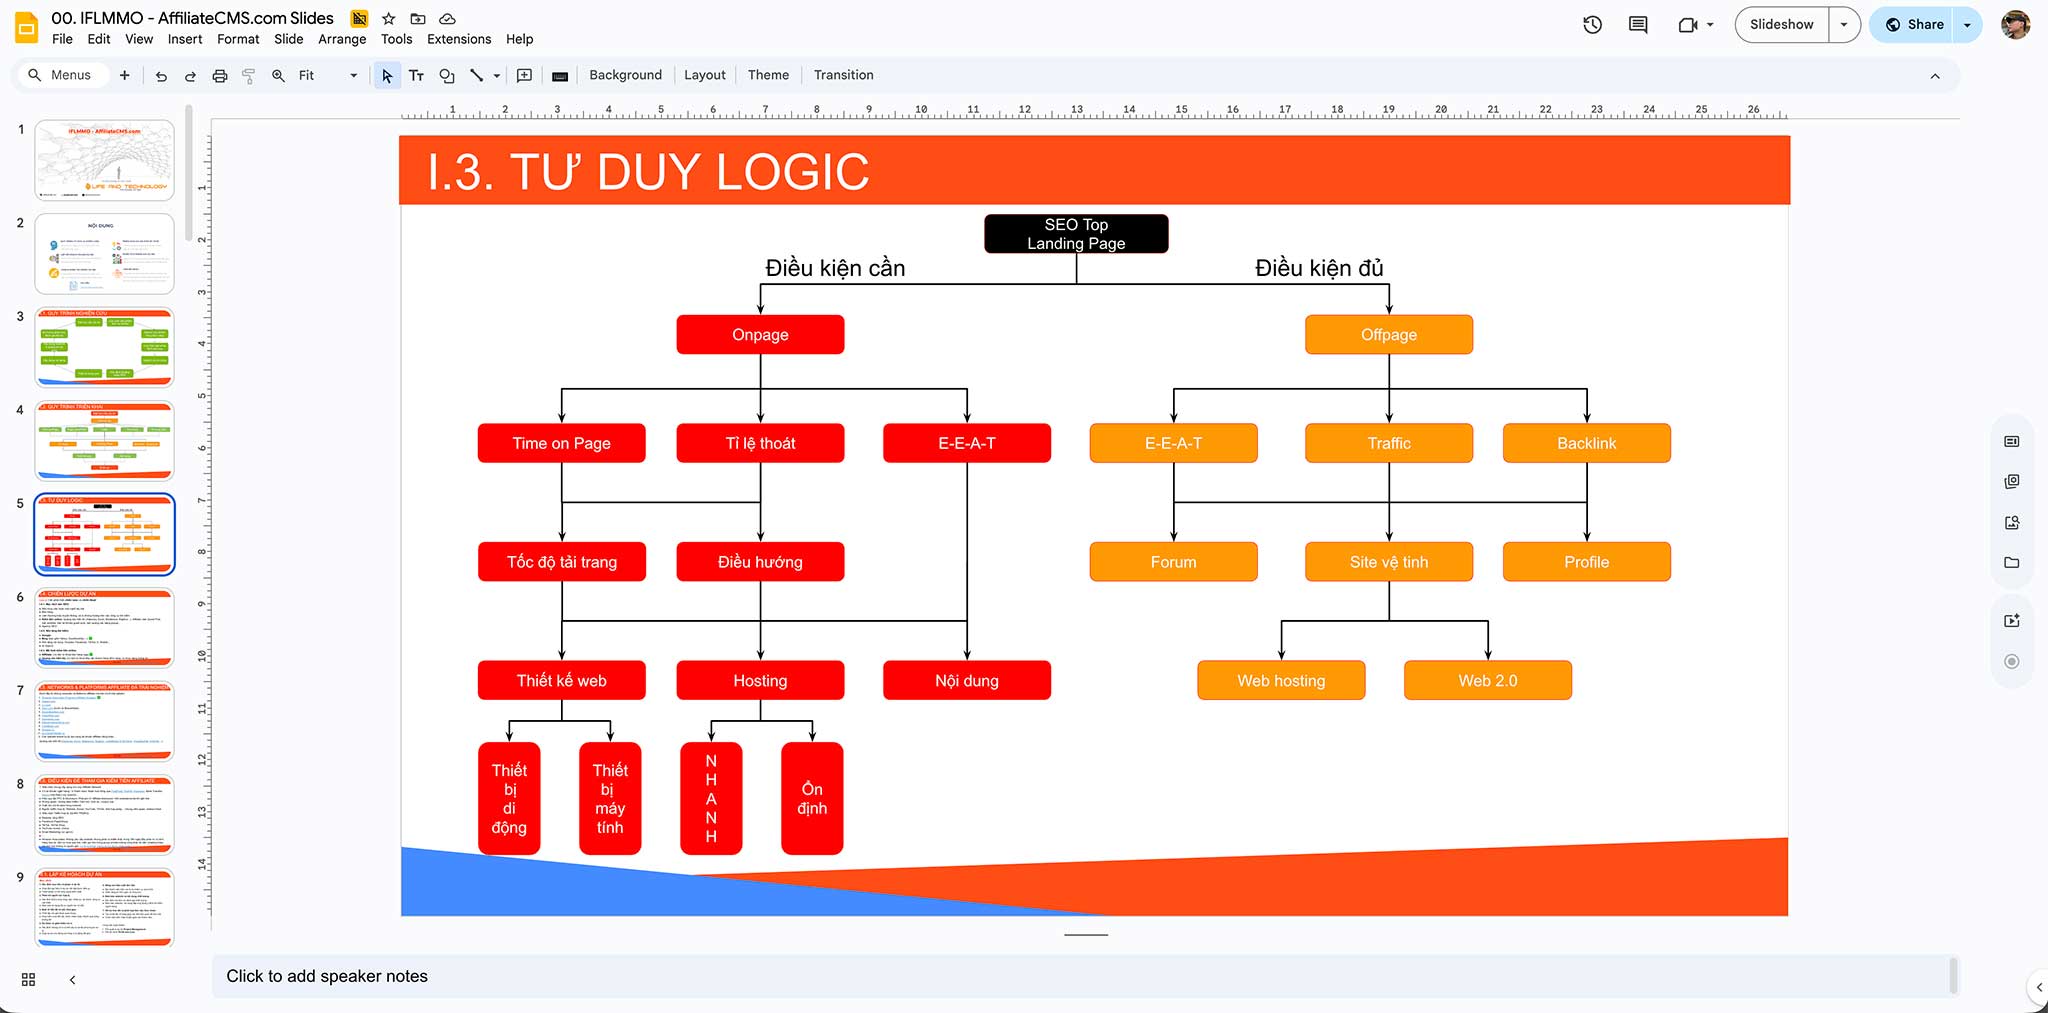Viewport: 2048px width, 1013px height.
Task: Select the Shape tool
Action: click(447, 76)
